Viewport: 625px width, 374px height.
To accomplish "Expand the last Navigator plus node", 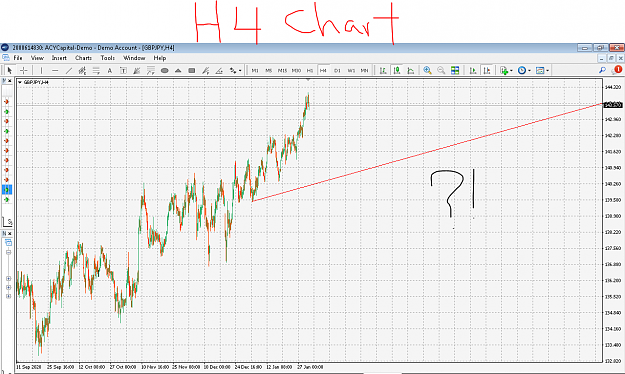I will pyautogui.click(x=8, y=296).
